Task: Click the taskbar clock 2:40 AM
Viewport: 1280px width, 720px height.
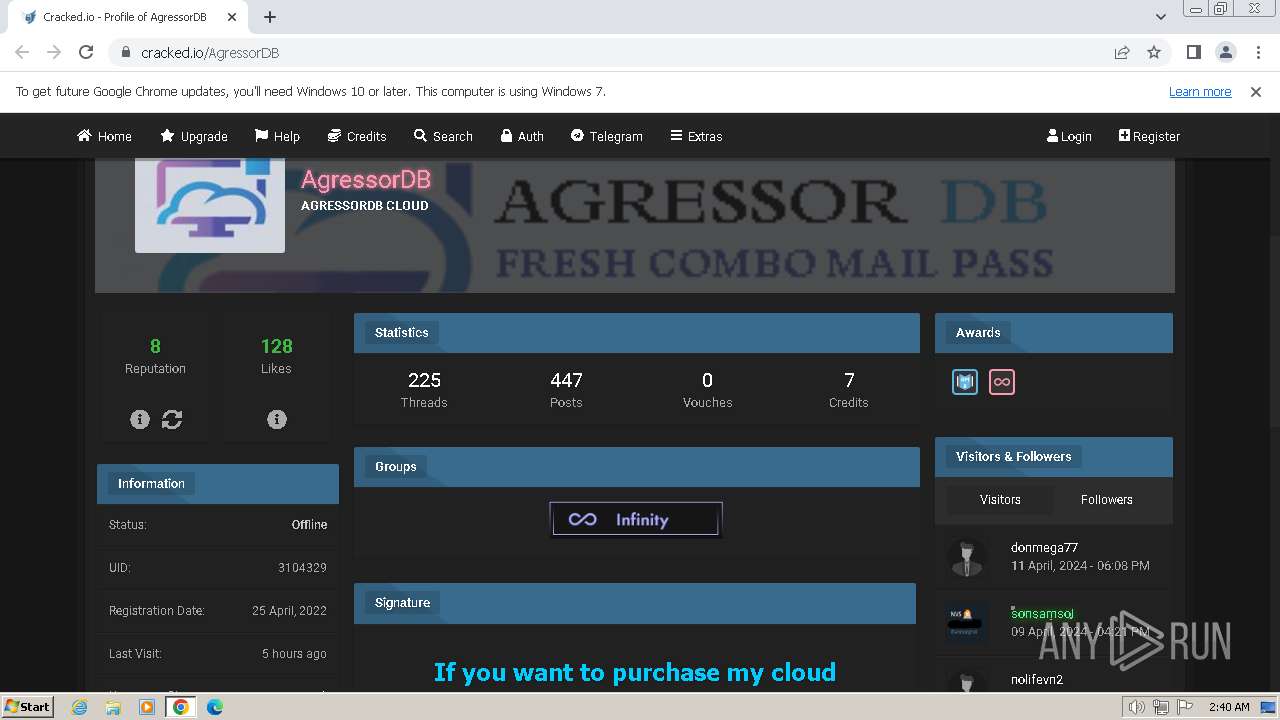Action: (x=1229, y=707)
